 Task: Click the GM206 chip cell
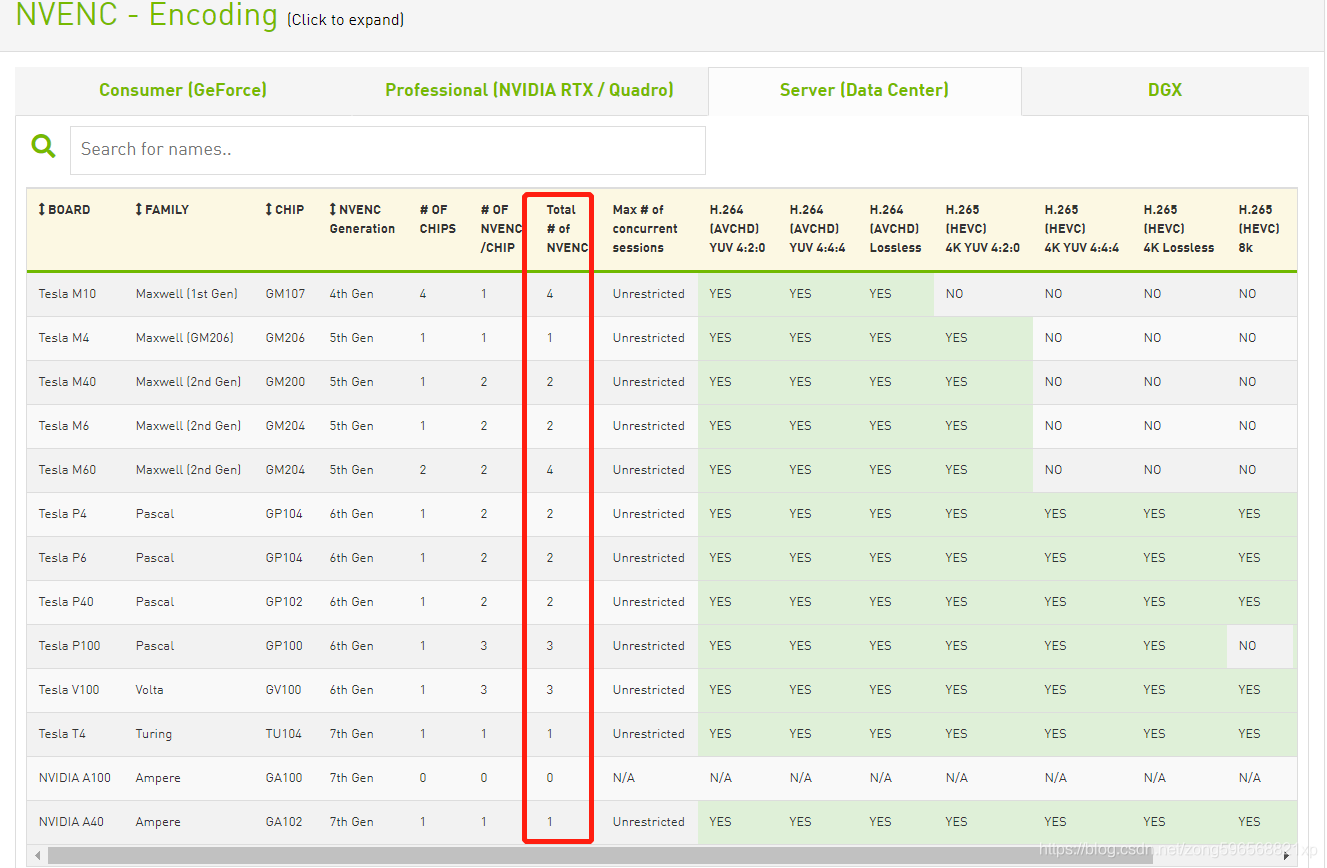tap(286, 338)
